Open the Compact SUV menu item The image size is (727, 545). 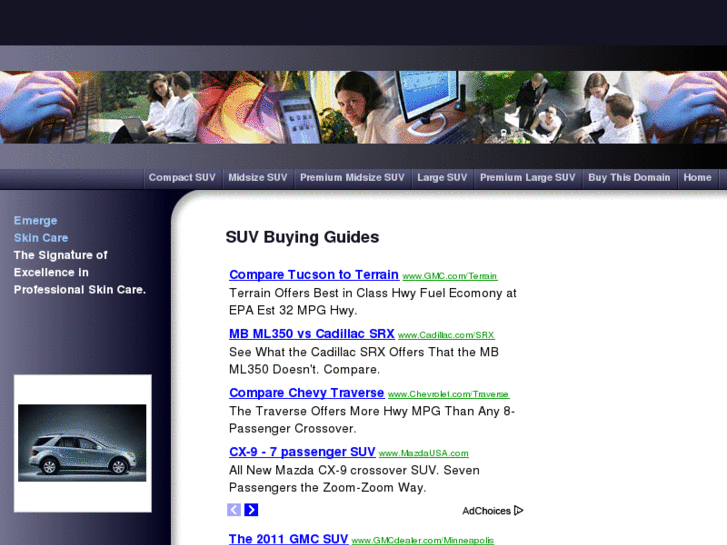[x=182, y=178]
